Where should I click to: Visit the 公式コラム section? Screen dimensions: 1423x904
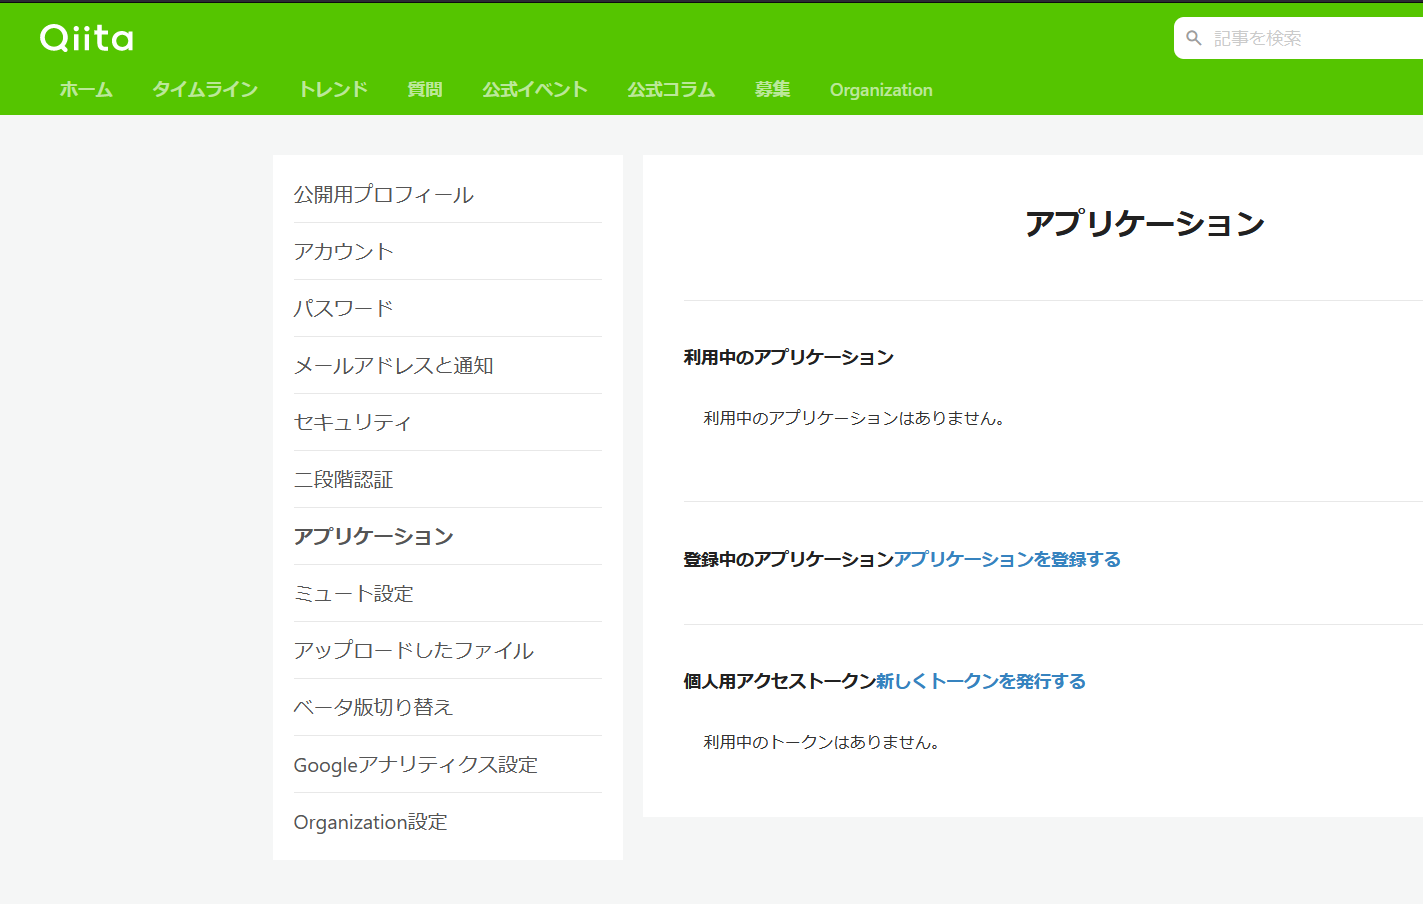(671, 89)
